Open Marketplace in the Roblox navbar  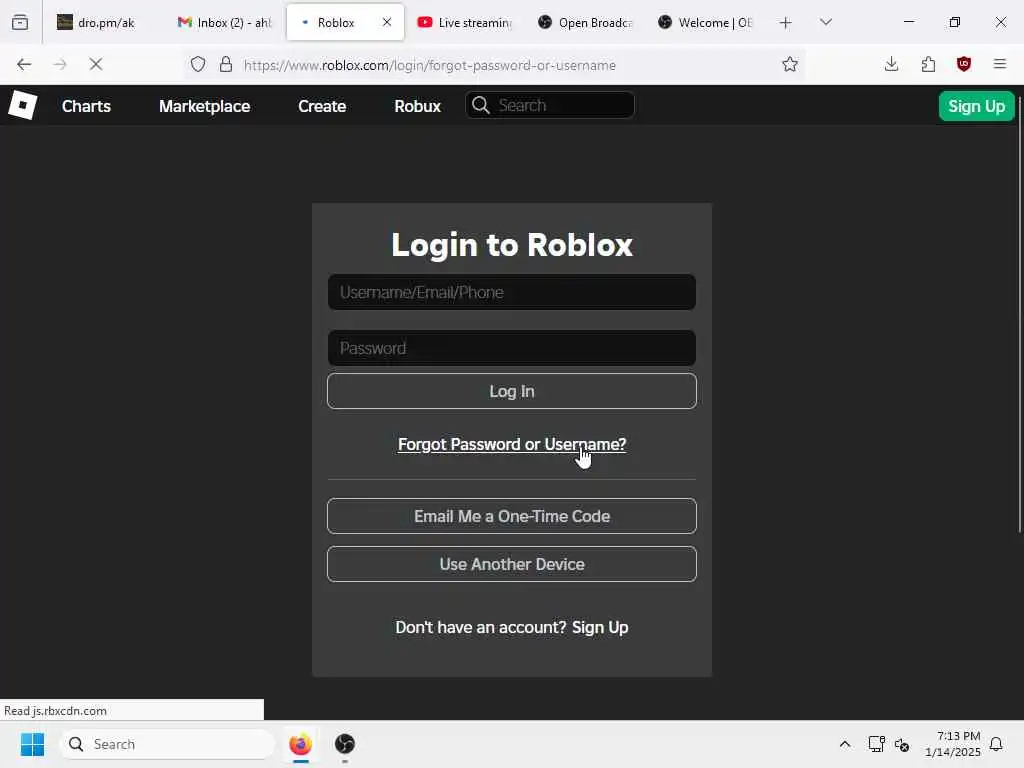tap(204, 106)
